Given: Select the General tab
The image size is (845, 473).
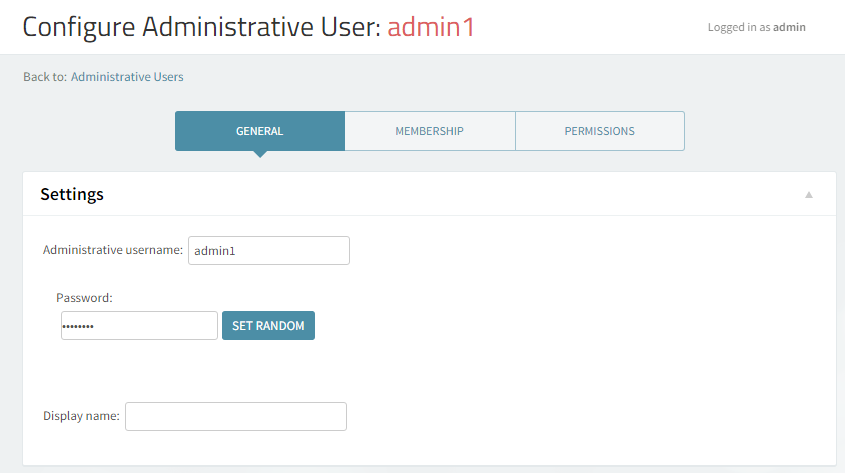Looking at the screenshot, I should [x=259, y=131].
